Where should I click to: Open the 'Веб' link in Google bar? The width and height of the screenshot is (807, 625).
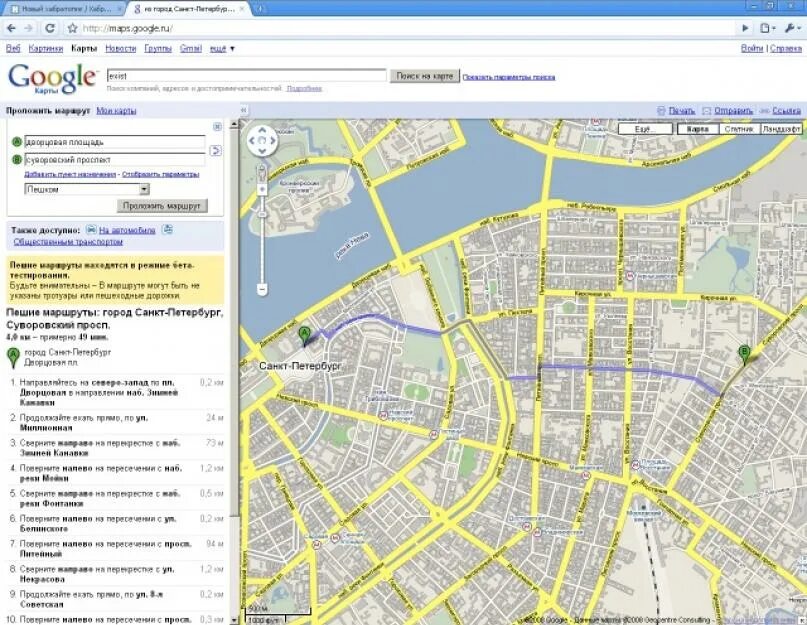[13, 48]
